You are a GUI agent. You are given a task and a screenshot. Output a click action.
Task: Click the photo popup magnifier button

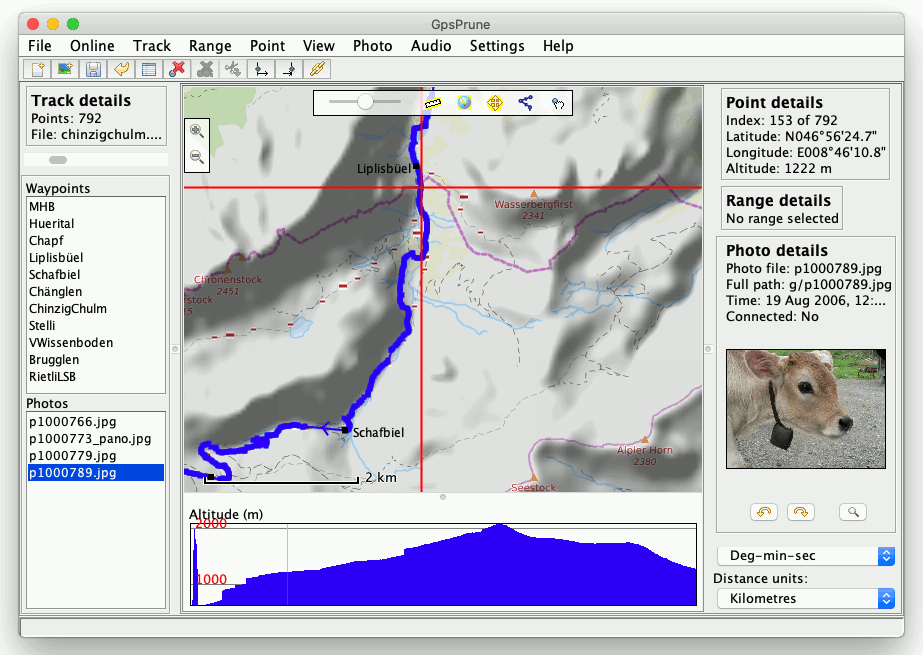[853, 512]
